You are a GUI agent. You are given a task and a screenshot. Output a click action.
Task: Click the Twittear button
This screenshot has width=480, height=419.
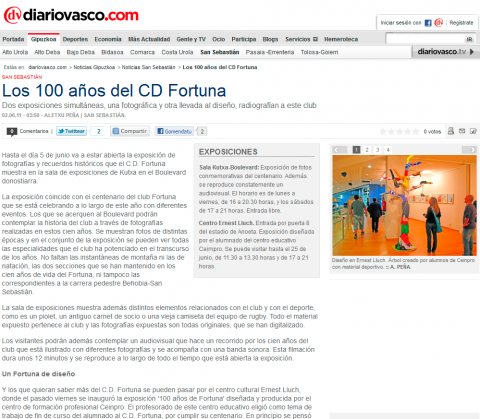tap(71, 131)
